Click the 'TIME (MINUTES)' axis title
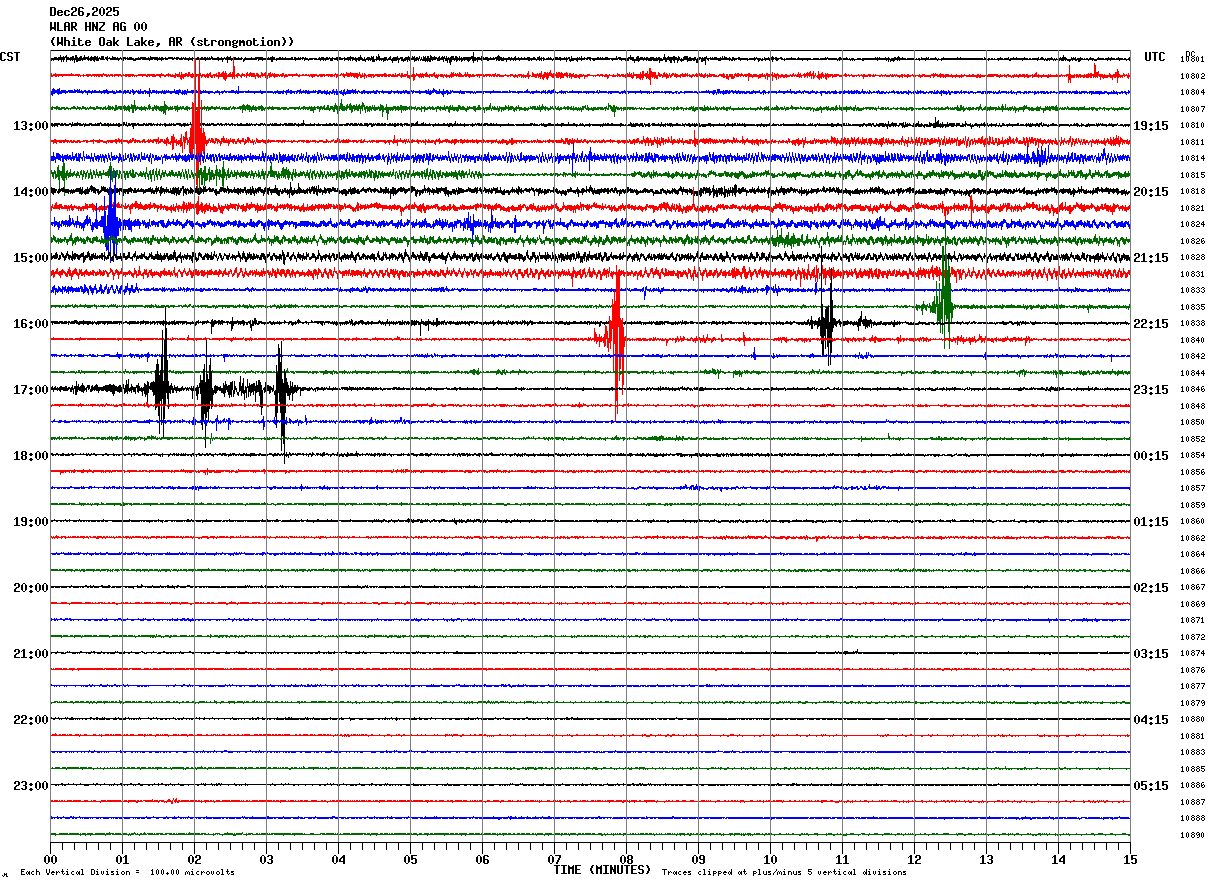The image size is (1210, 886). click(602, 870)
